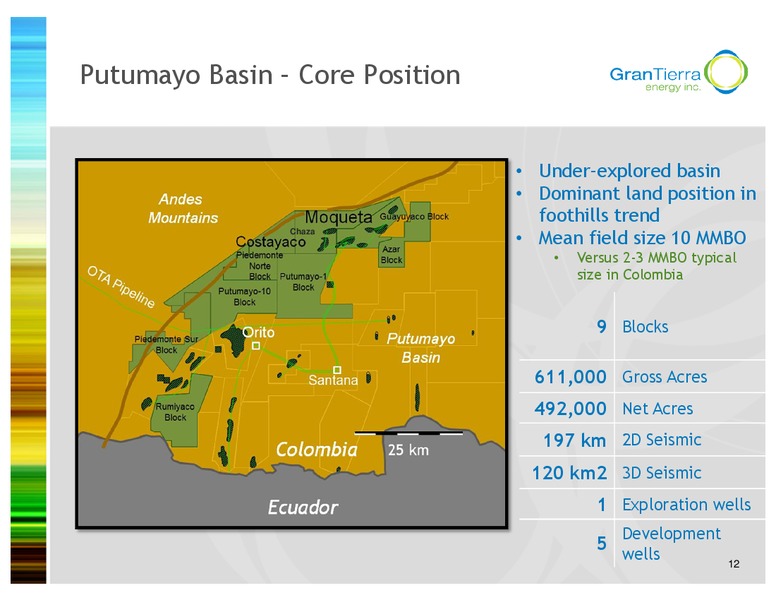Select the 'Azar Block' label
The height and width of the screenshot is (600, 776).
[391, 254]
